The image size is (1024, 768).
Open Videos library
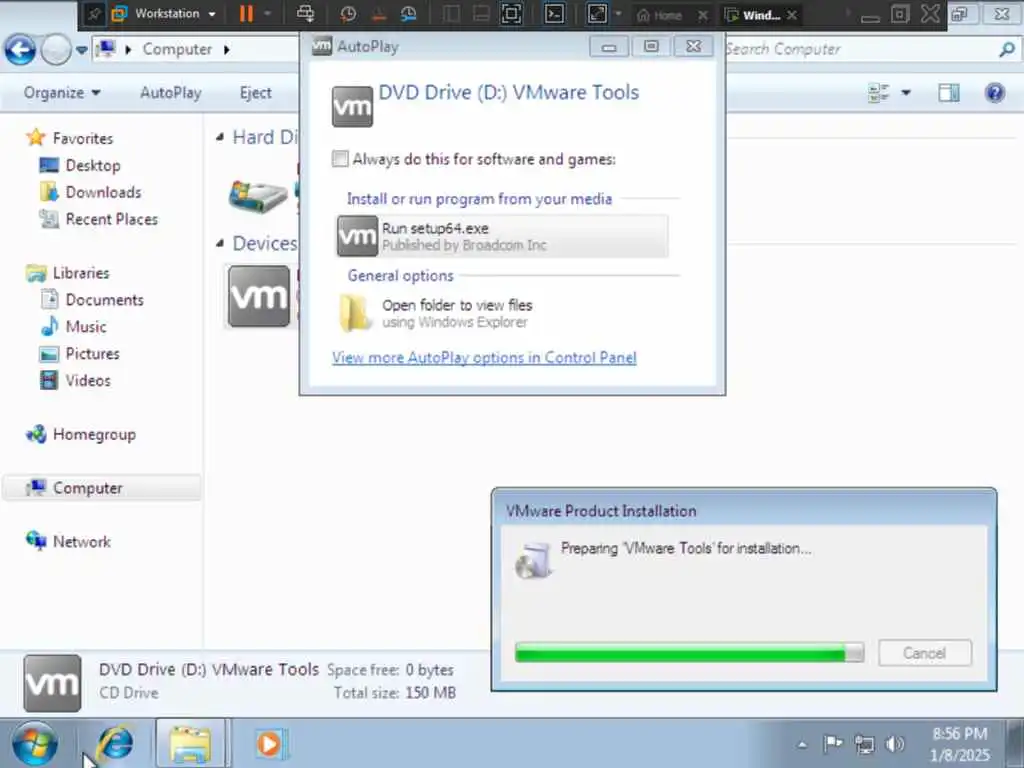[x=88, y=380]
